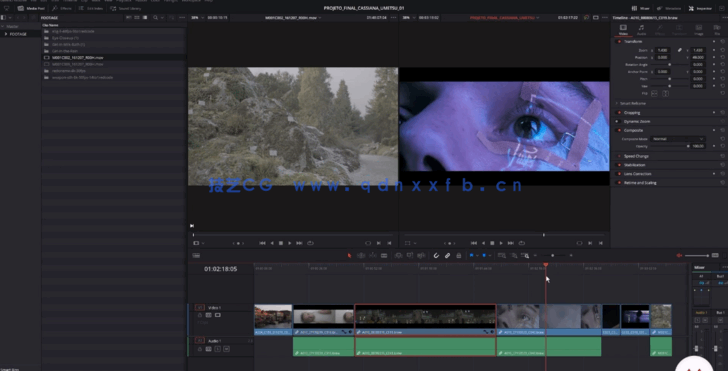Open Timeline View Options icon

tap(196, 255)
